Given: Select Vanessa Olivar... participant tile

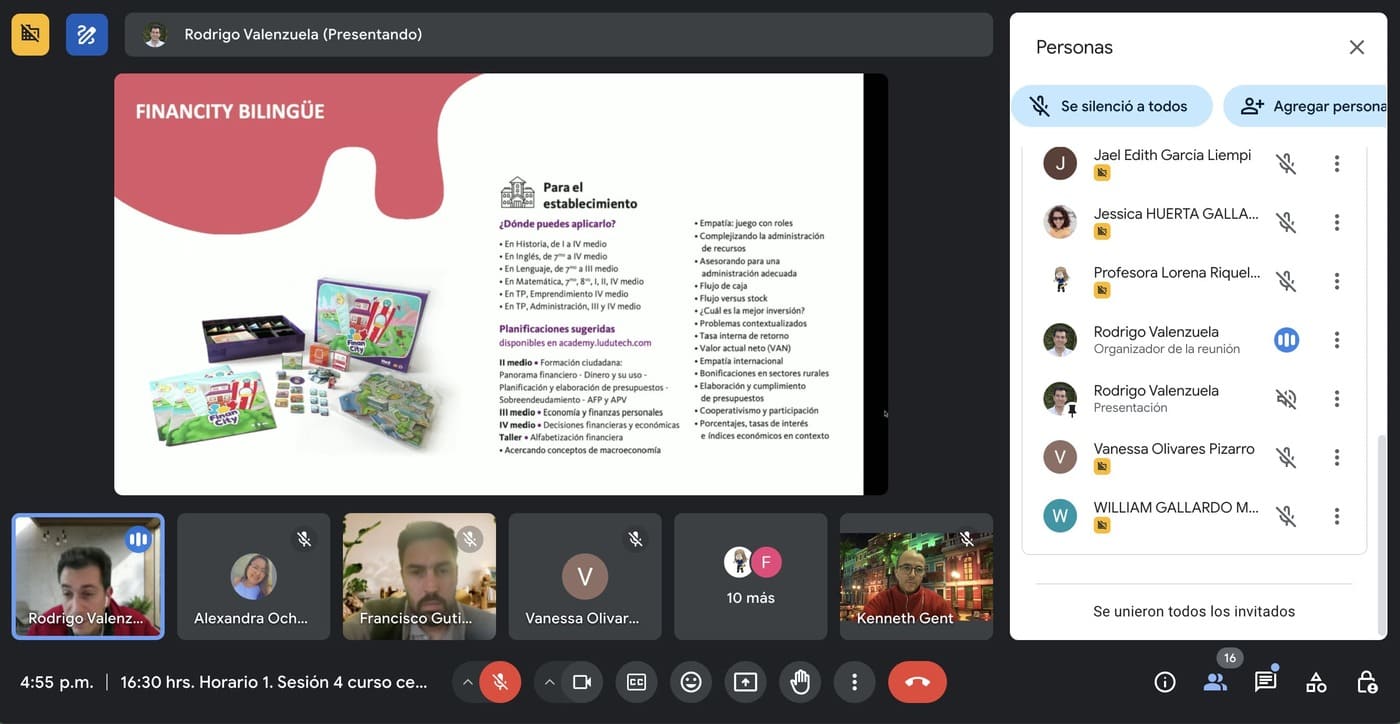Looking at the screenshot, I should point(585,577).
